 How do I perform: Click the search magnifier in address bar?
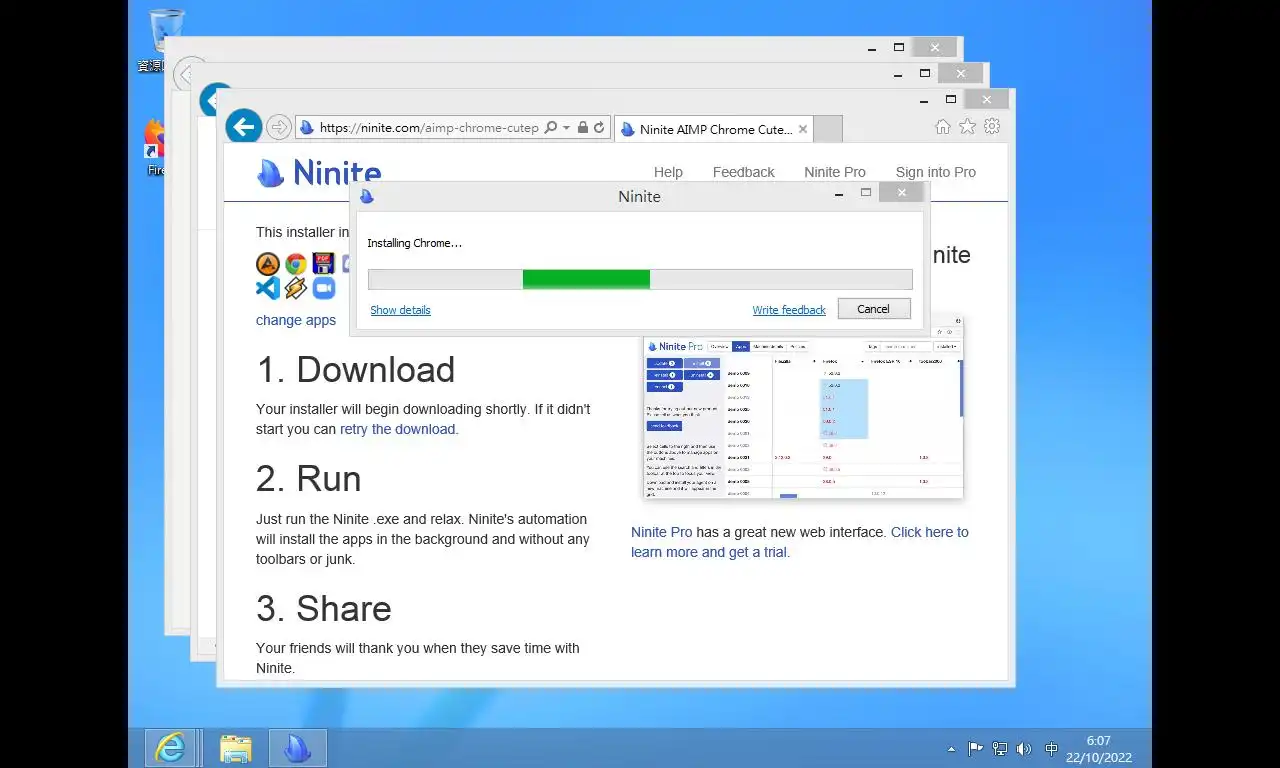pos(550,128)
